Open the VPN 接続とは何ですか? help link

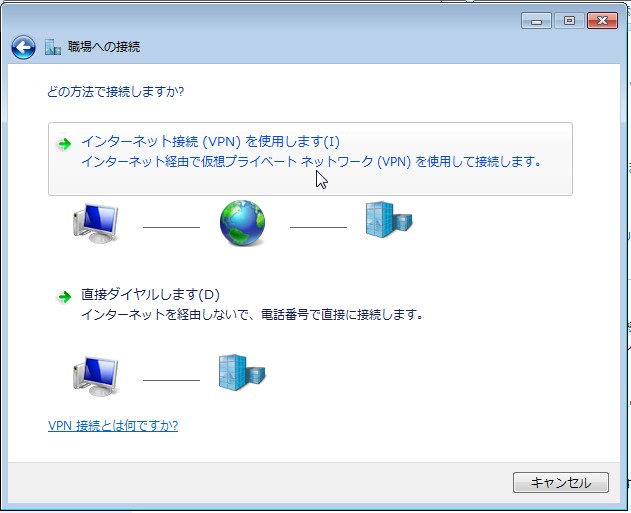click(113, 426)
